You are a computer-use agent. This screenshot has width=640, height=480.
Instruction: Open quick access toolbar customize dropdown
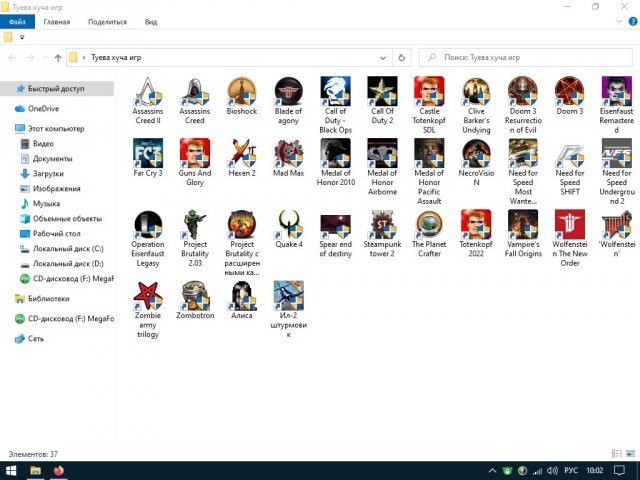pos(22,37)
